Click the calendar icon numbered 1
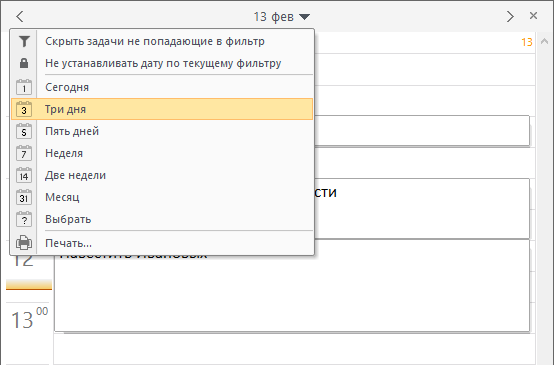Screen dimensions: 554x365 [24, 87]
